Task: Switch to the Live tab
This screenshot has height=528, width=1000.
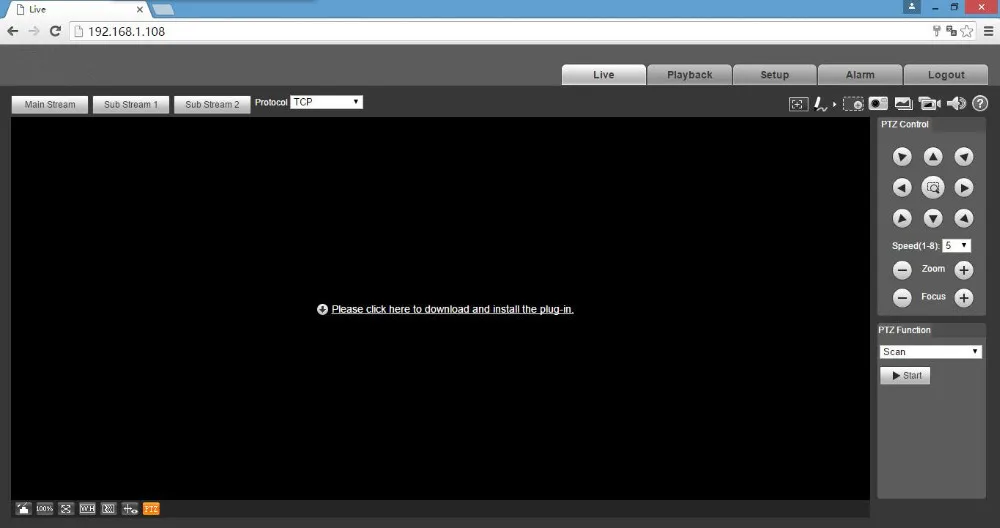Action: (x=603, y=75)
